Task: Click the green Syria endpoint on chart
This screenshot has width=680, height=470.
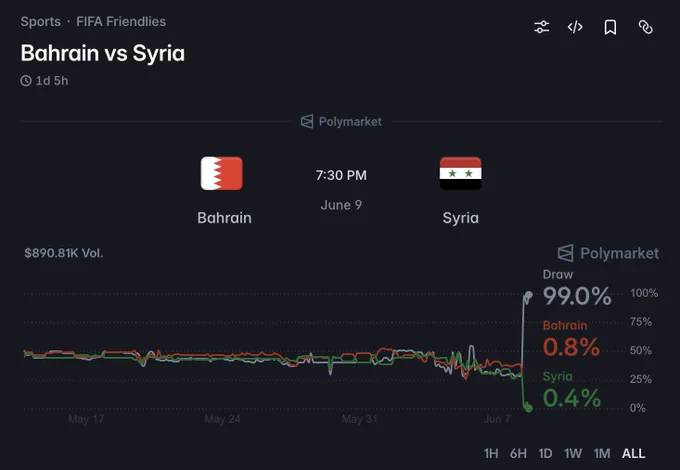Action: [528, 408]
